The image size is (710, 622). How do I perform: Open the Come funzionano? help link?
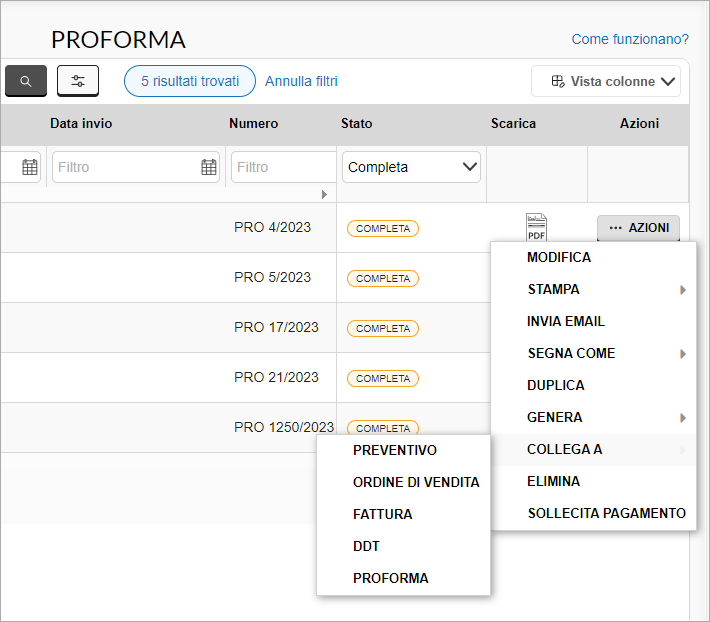pos(630,39)
